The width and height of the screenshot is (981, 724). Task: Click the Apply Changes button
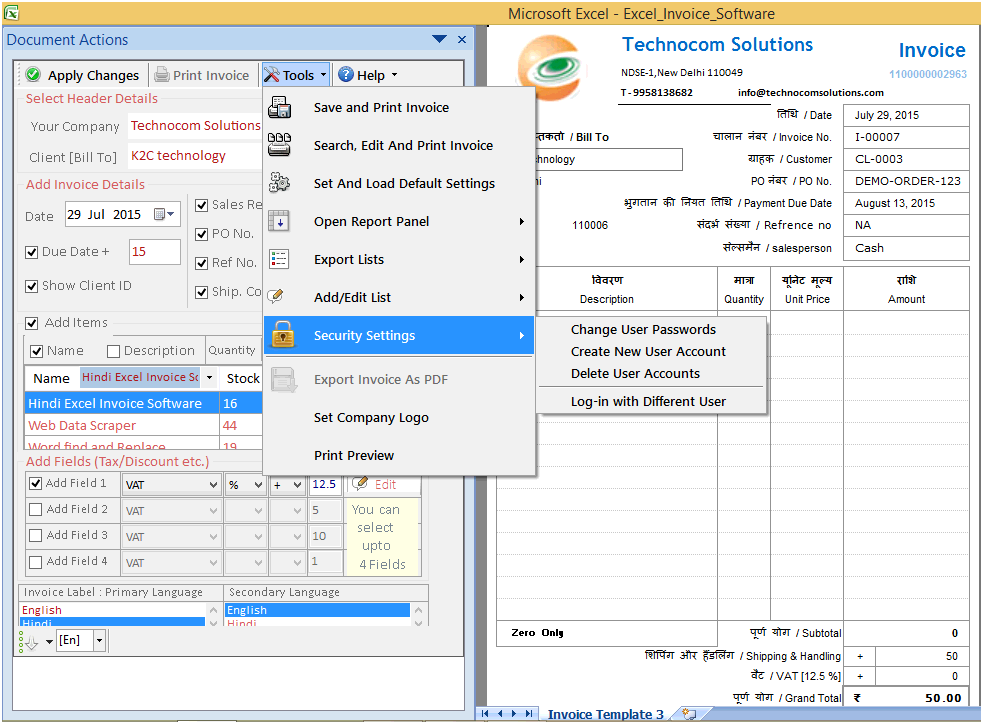(81, 74)
